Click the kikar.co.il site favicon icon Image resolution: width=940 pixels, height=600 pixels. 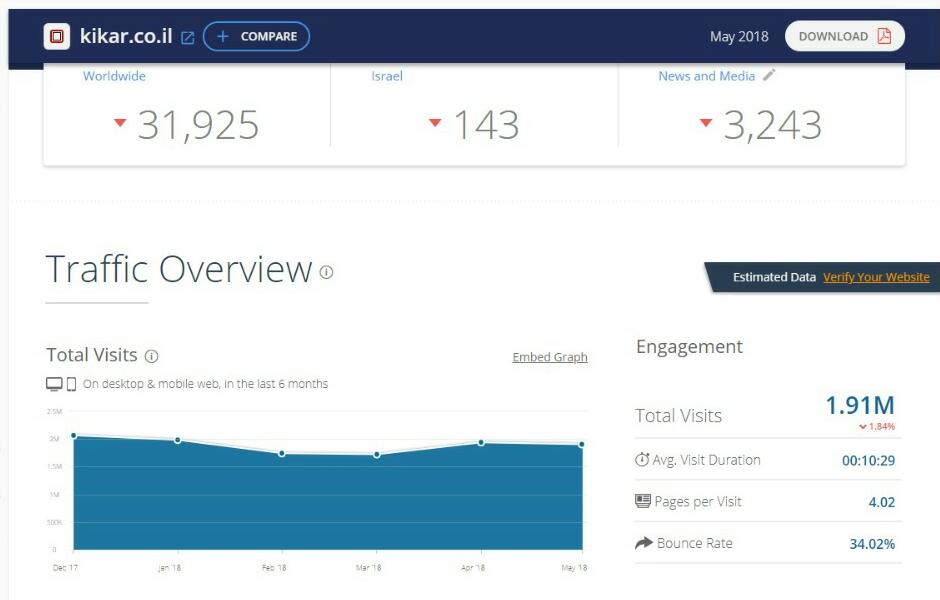click(57, 37)
